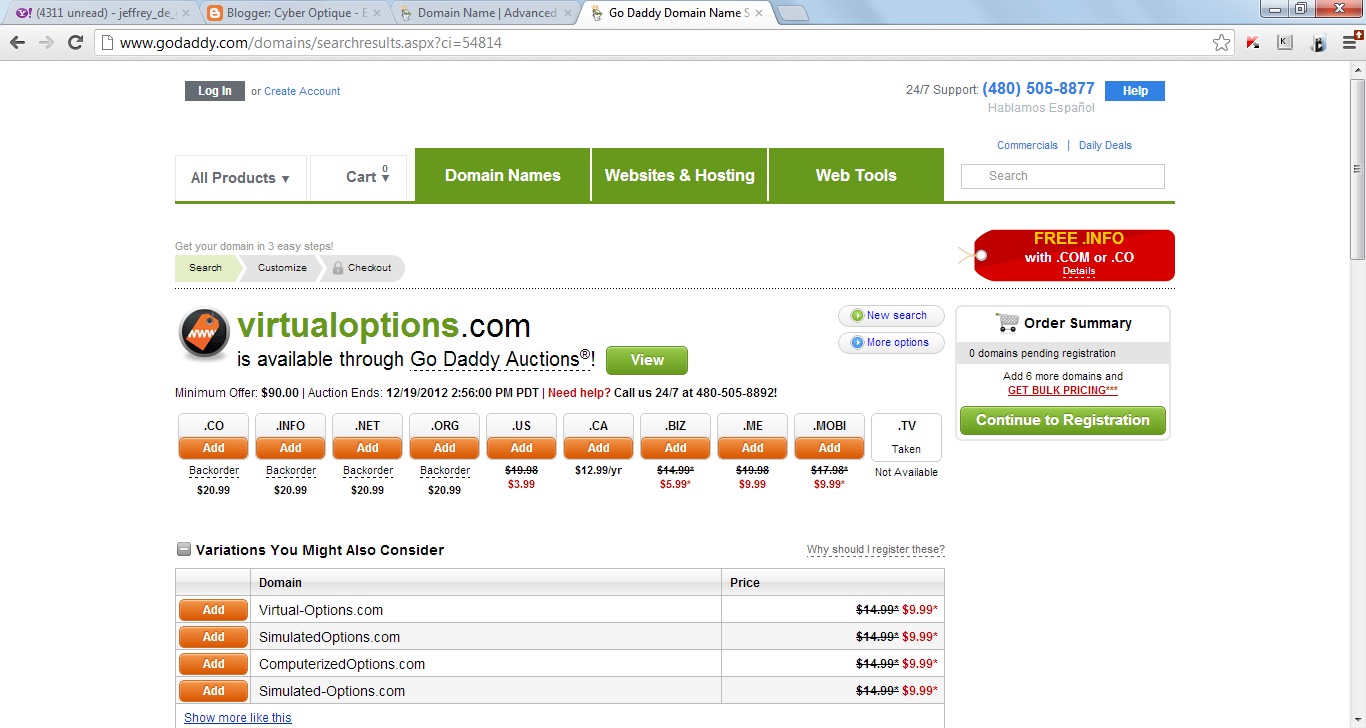Click the orange domain tag icon
1366x728 pixels.
[x=204, y=334]
